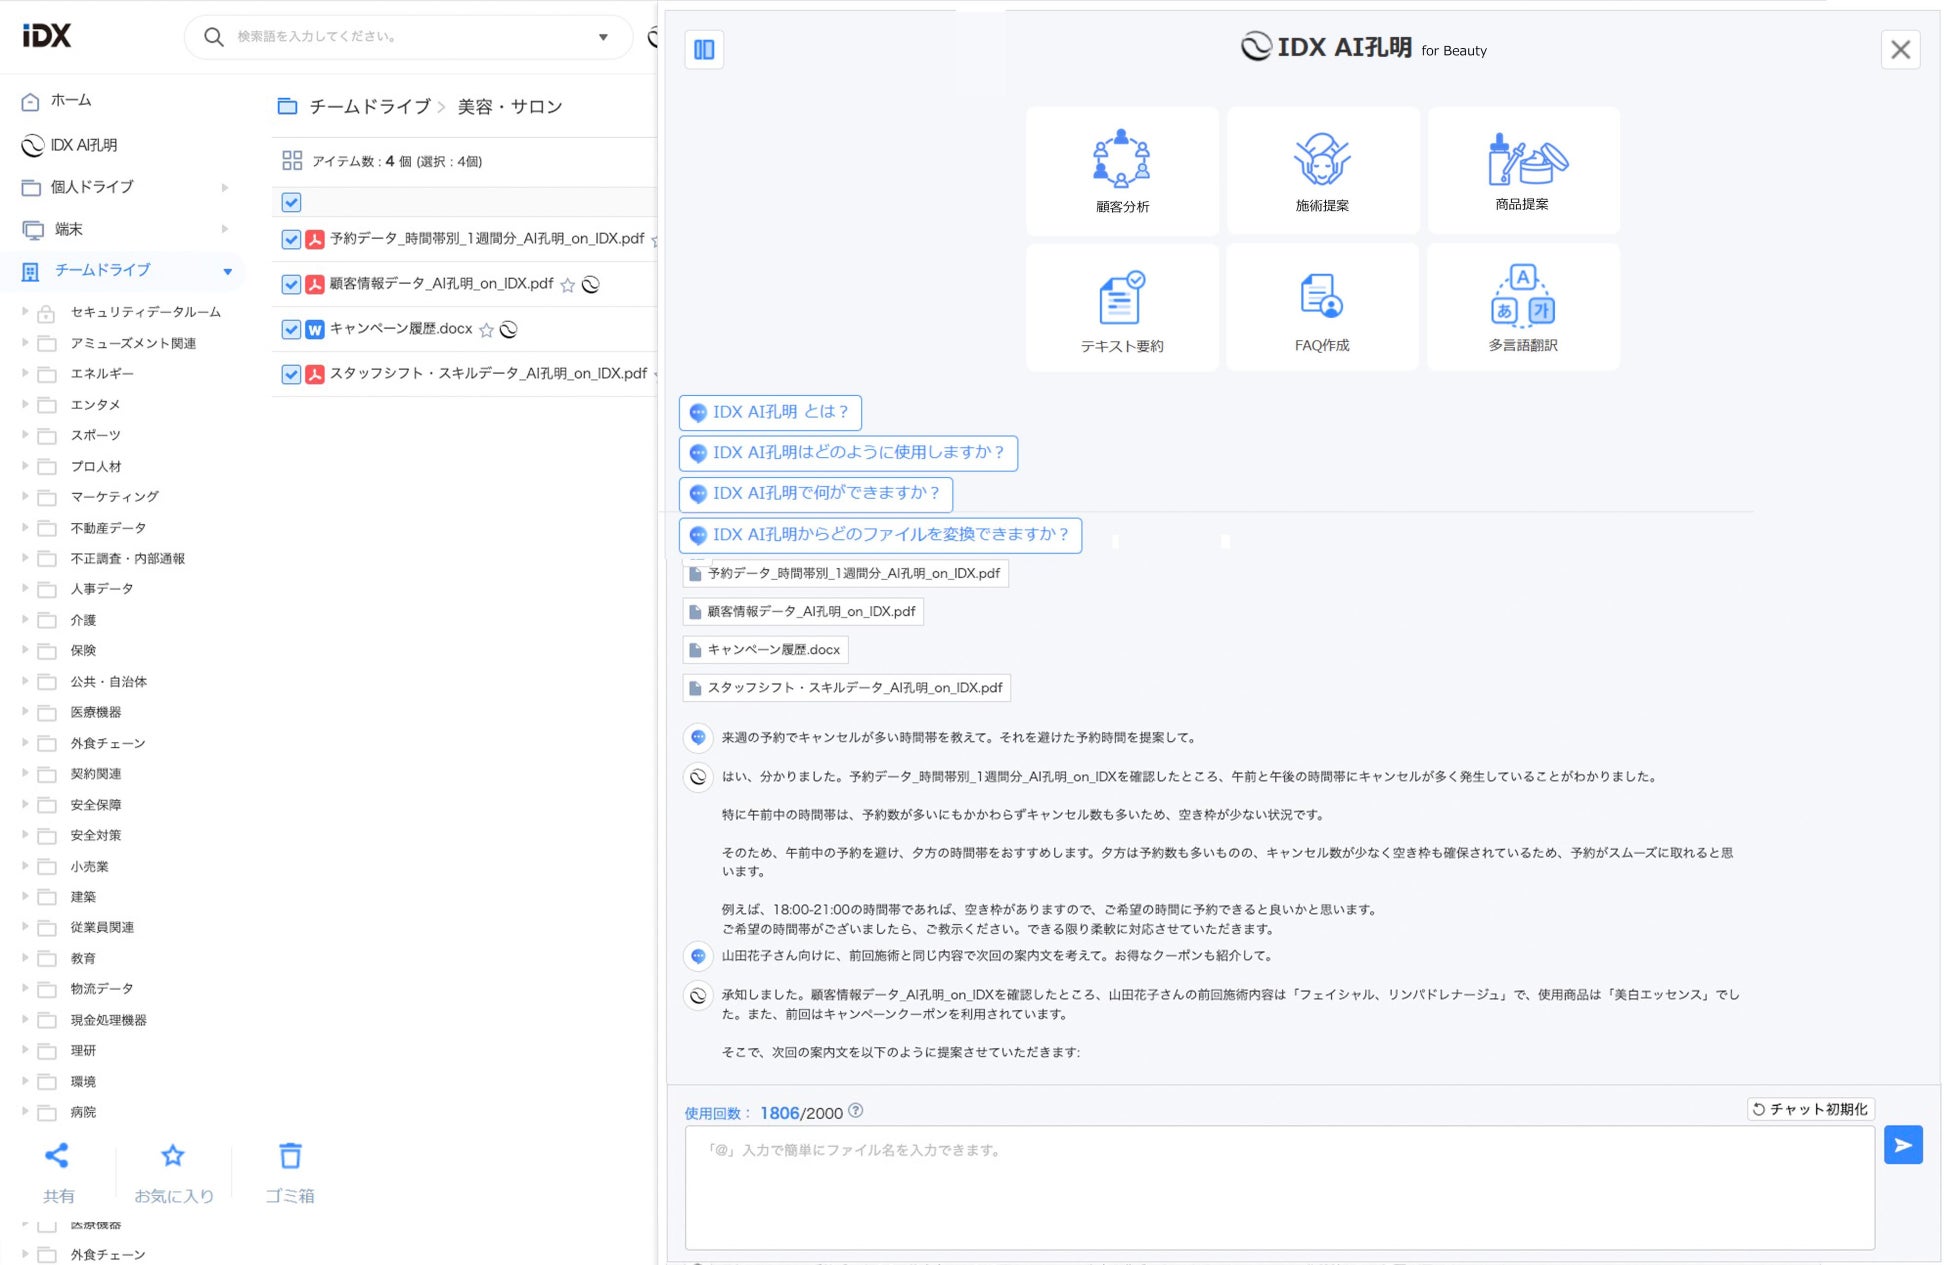This screenshot has height=1265, width=1950.
Task: Open the 施術提案 treatment proposal tile
Action: tap(1322, 171)
